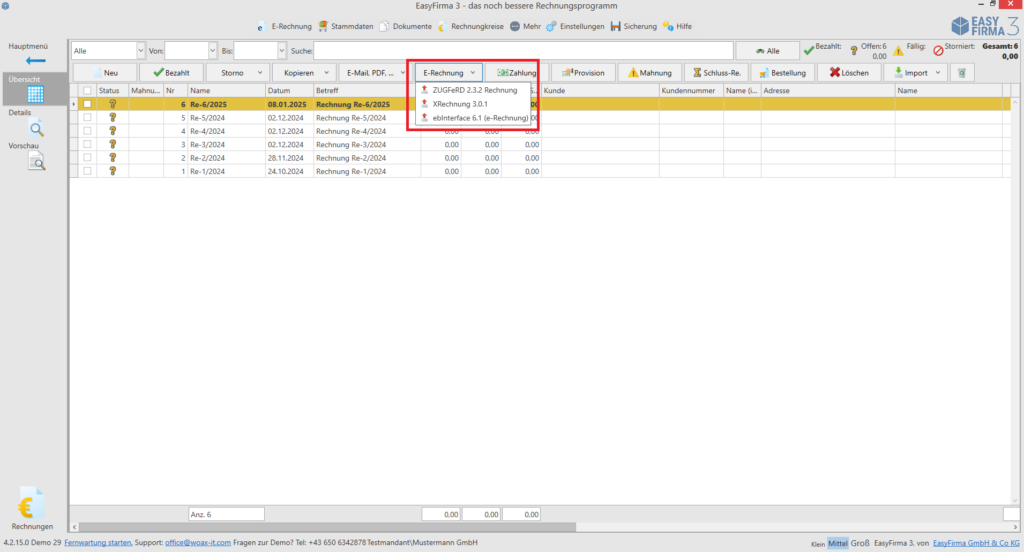Click the EasyFirma 3 logo
The width and height of the screenshot is (1024, 552).
click(985, 26)
